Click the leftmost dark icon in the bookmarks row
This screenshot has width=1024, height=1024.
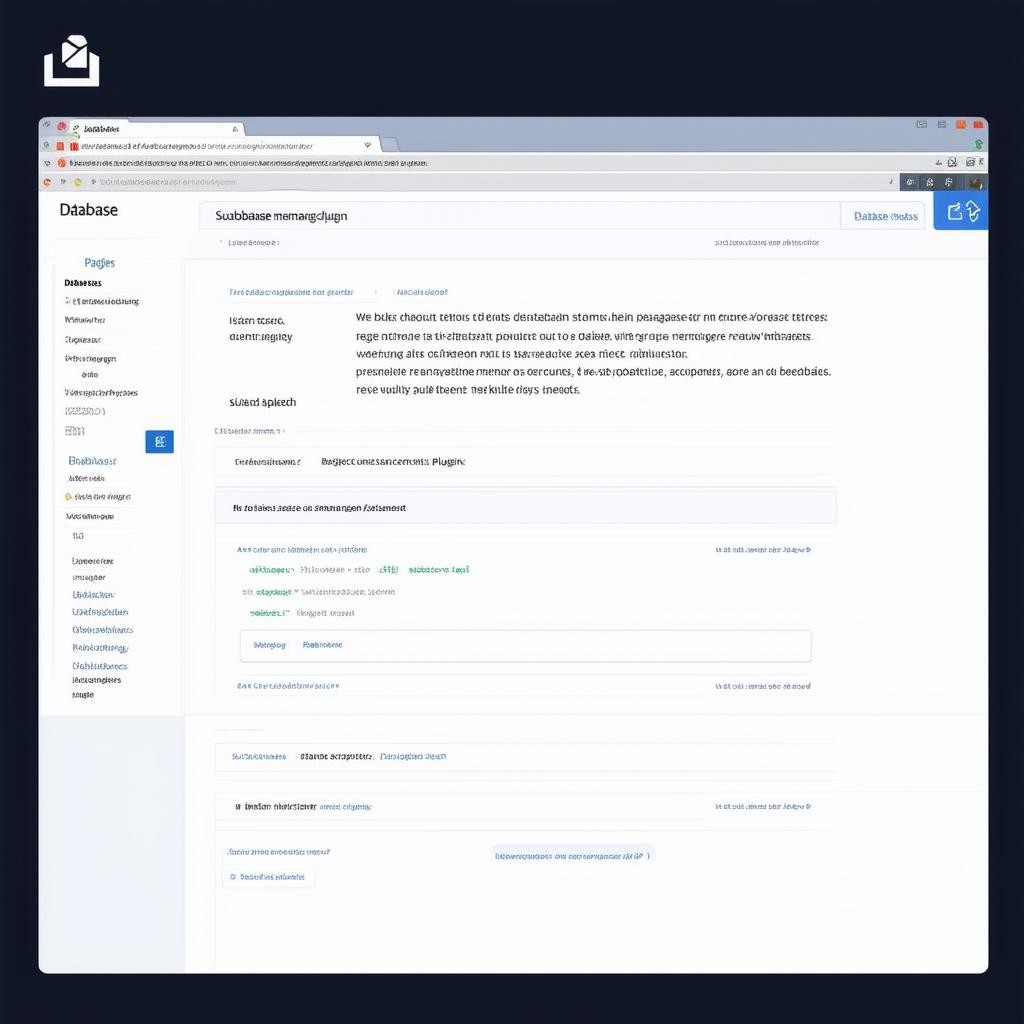pyautogui.click(x=909, y=182)
